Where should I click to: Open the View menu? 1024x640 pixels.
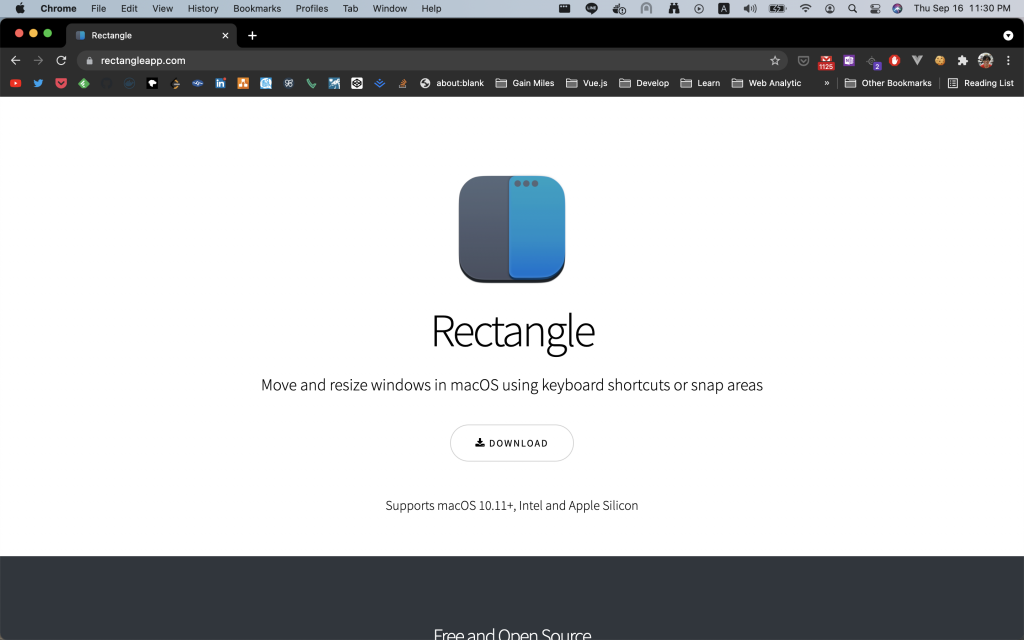[x=163, y=8]
